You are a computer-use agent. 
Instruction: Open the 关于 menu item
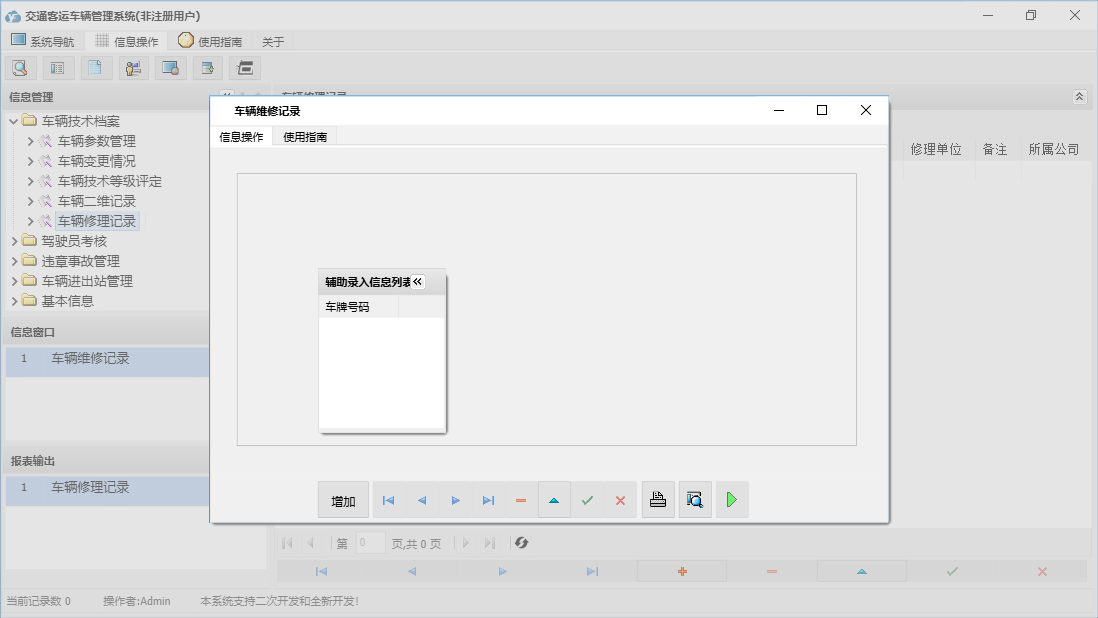click(273, 42)
